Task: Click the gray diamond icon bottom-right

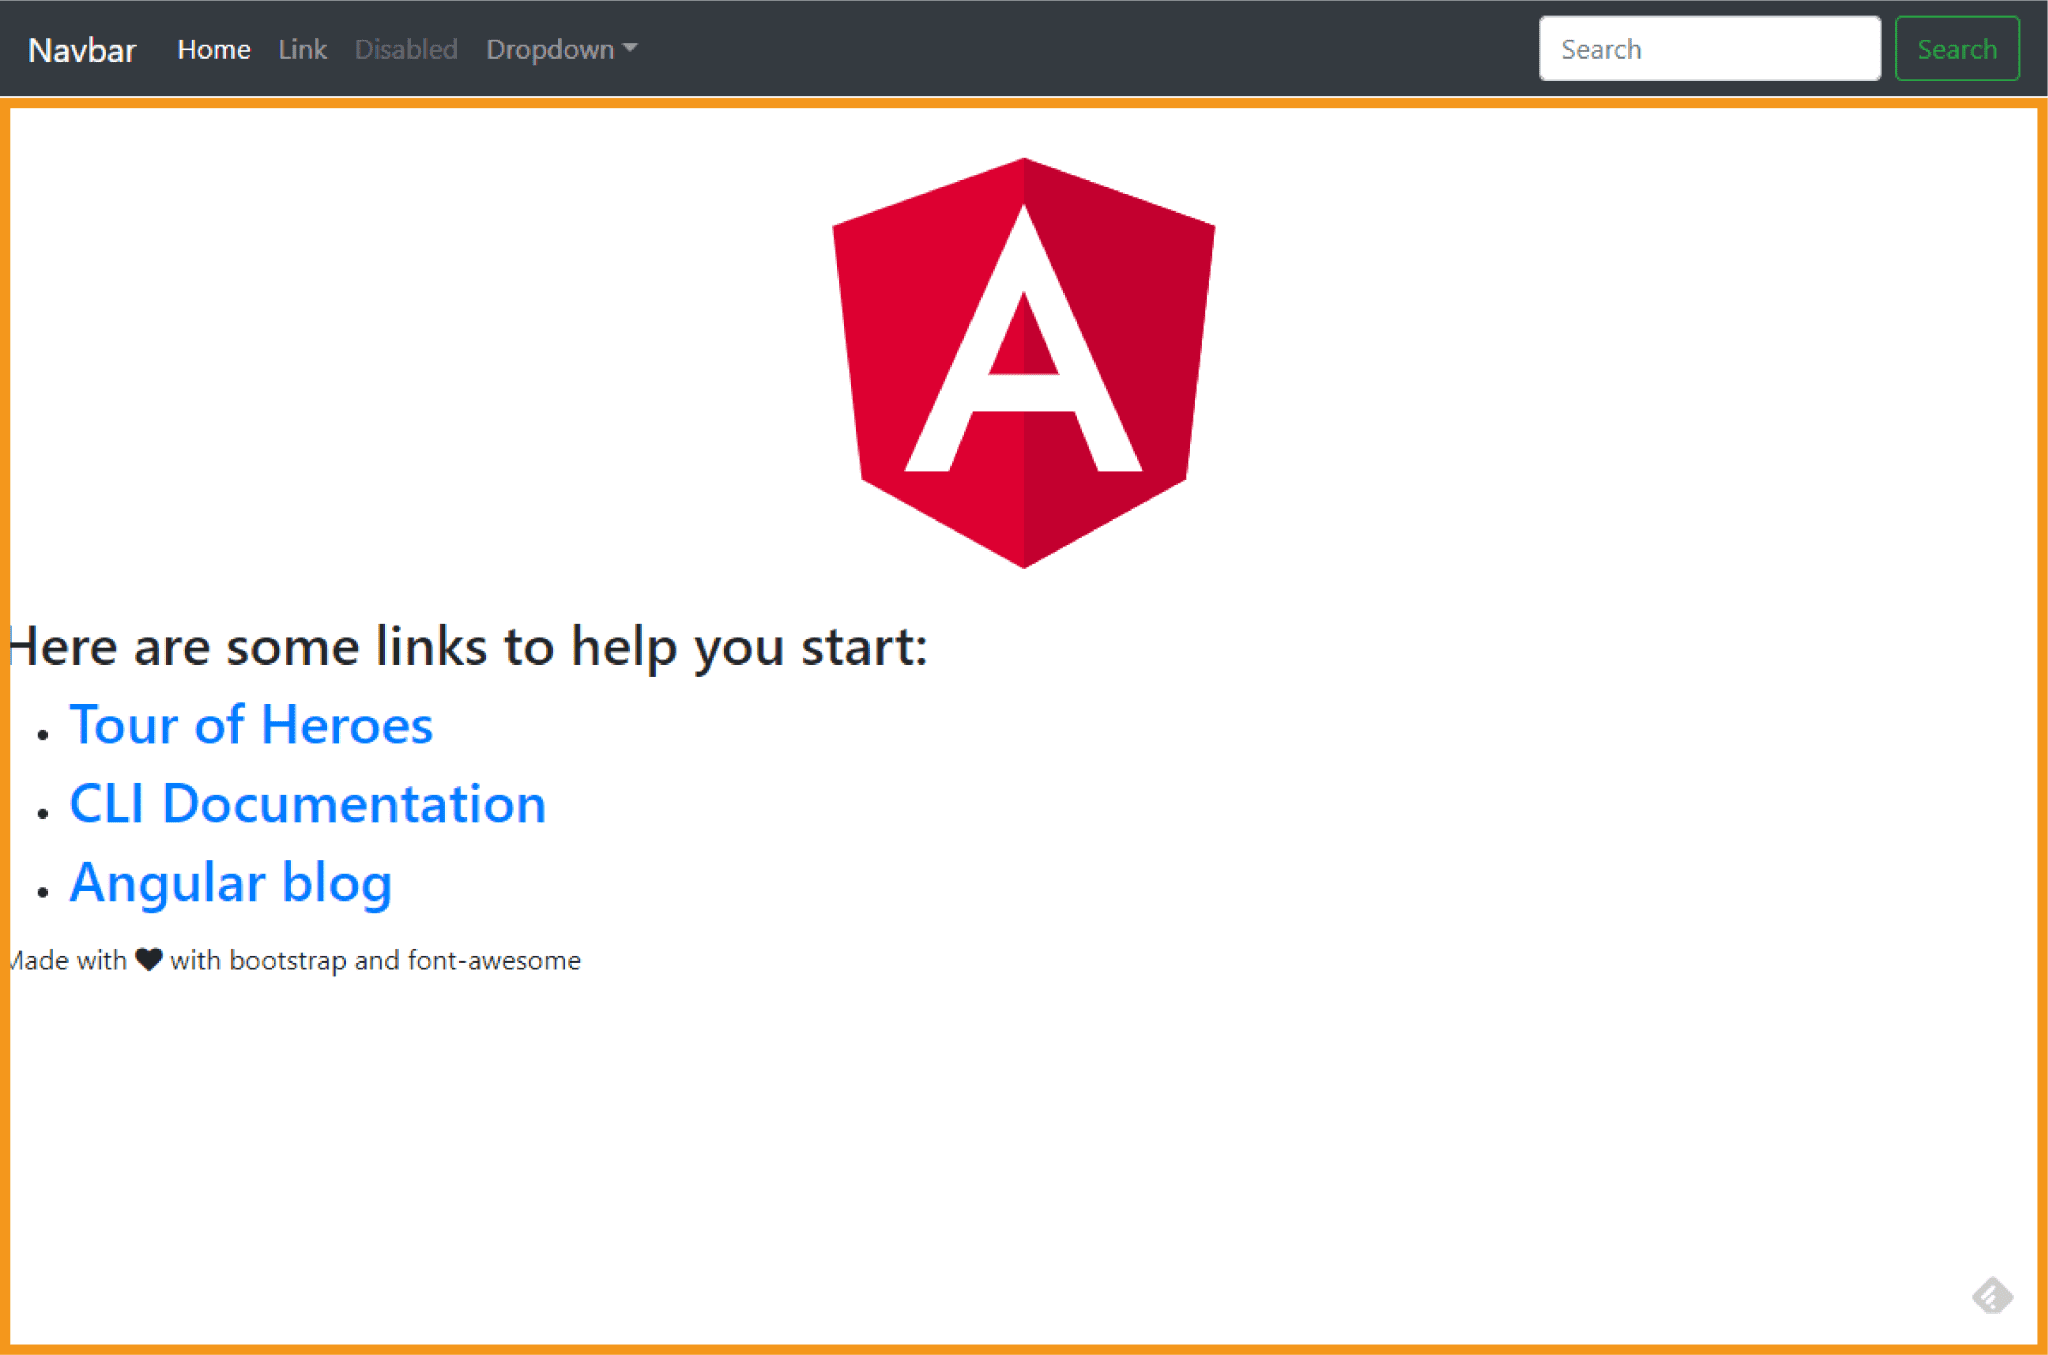Action: [1992, 1296]
